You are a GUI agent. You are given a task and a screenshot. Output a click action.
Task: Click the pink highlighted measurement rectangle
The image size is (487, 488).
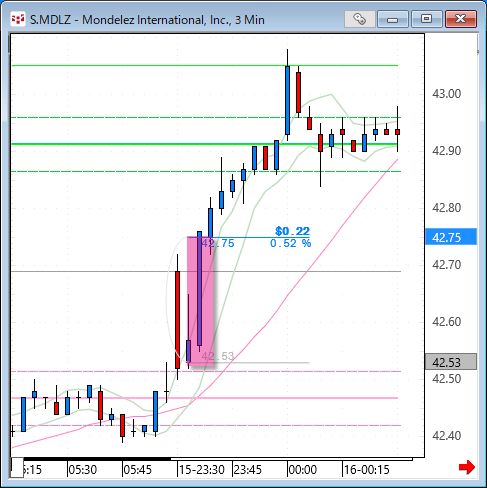200,301
